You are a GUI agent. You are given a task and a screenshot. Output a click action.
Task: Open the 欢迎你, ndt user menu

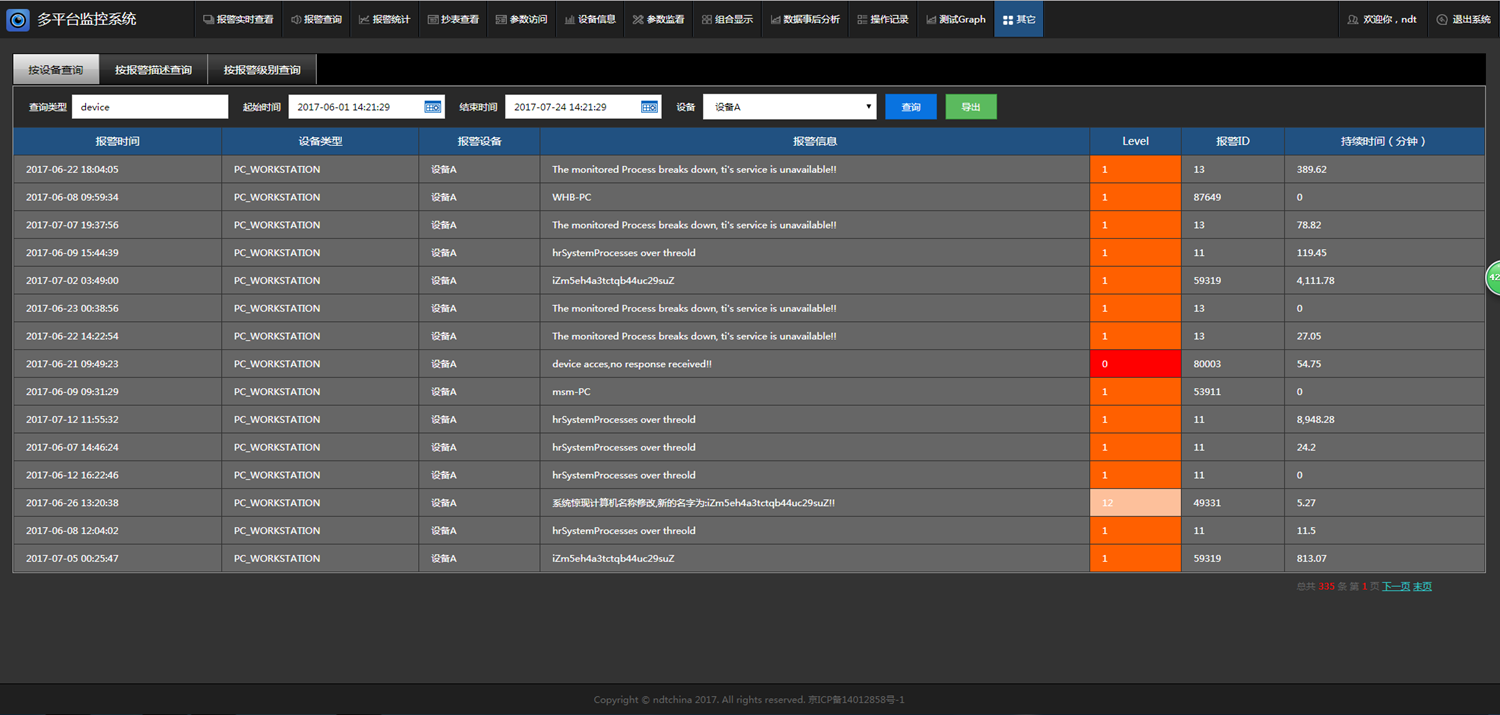click(1382, 19)
